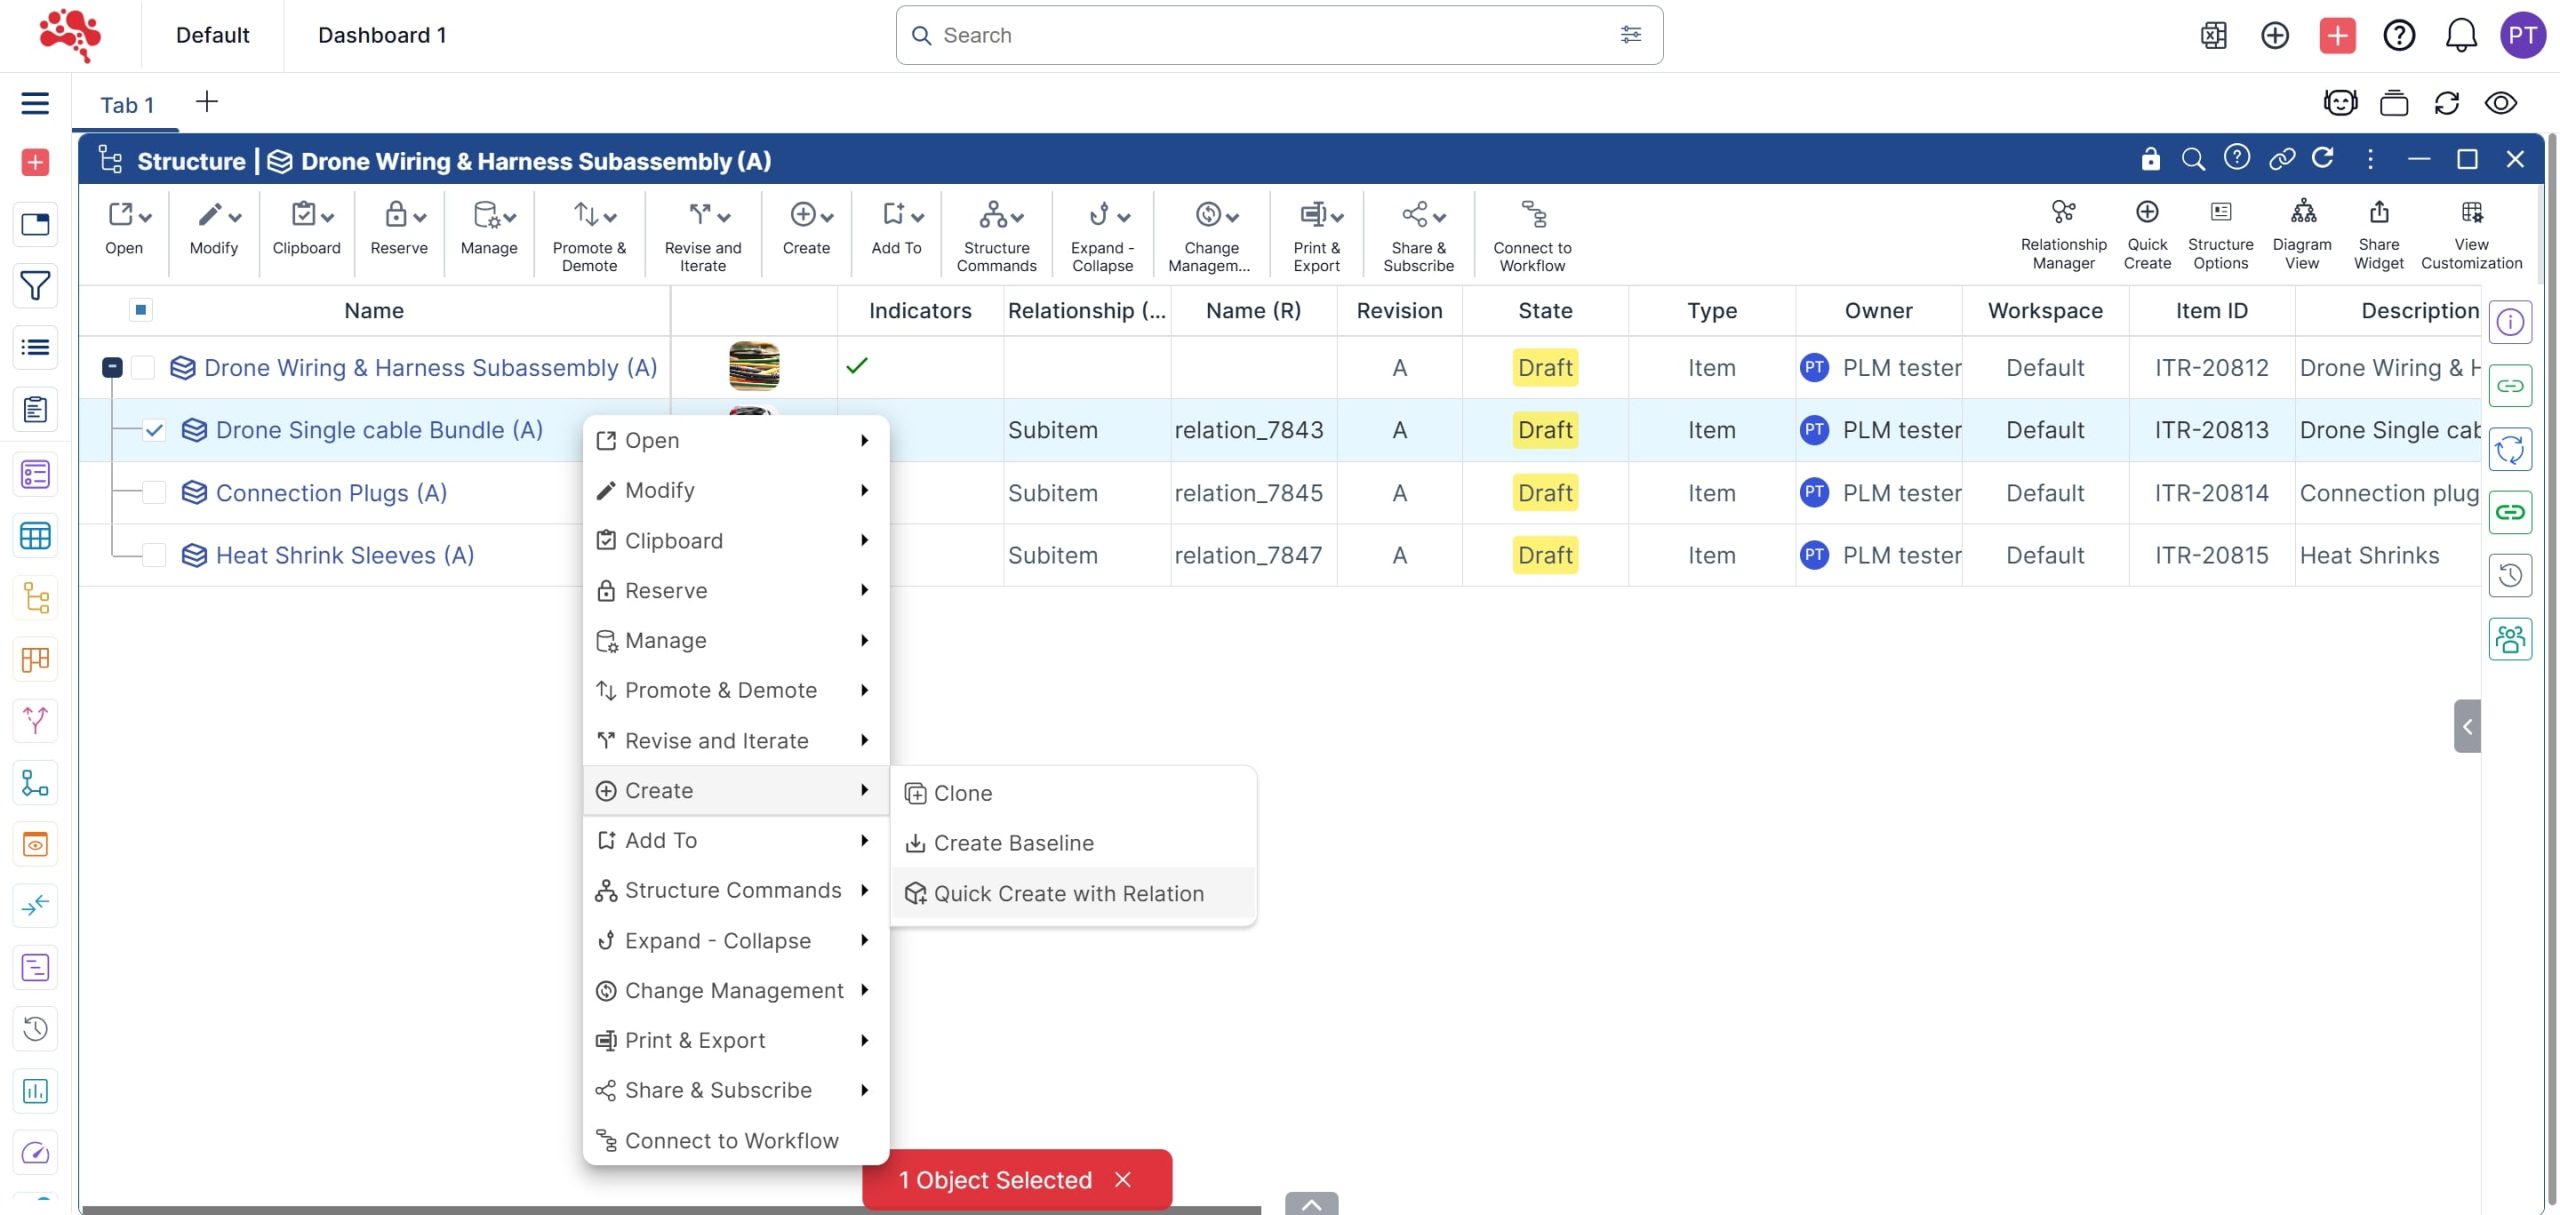The image size is (2560, 1215).
Task: Click the filter funnel sidebar icon
Action: [x=35, y=286]
